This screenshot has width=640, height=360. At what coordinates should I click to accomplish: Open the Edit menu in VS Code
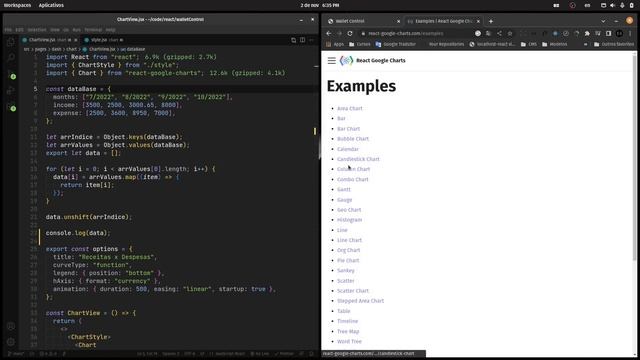[19, 30]
